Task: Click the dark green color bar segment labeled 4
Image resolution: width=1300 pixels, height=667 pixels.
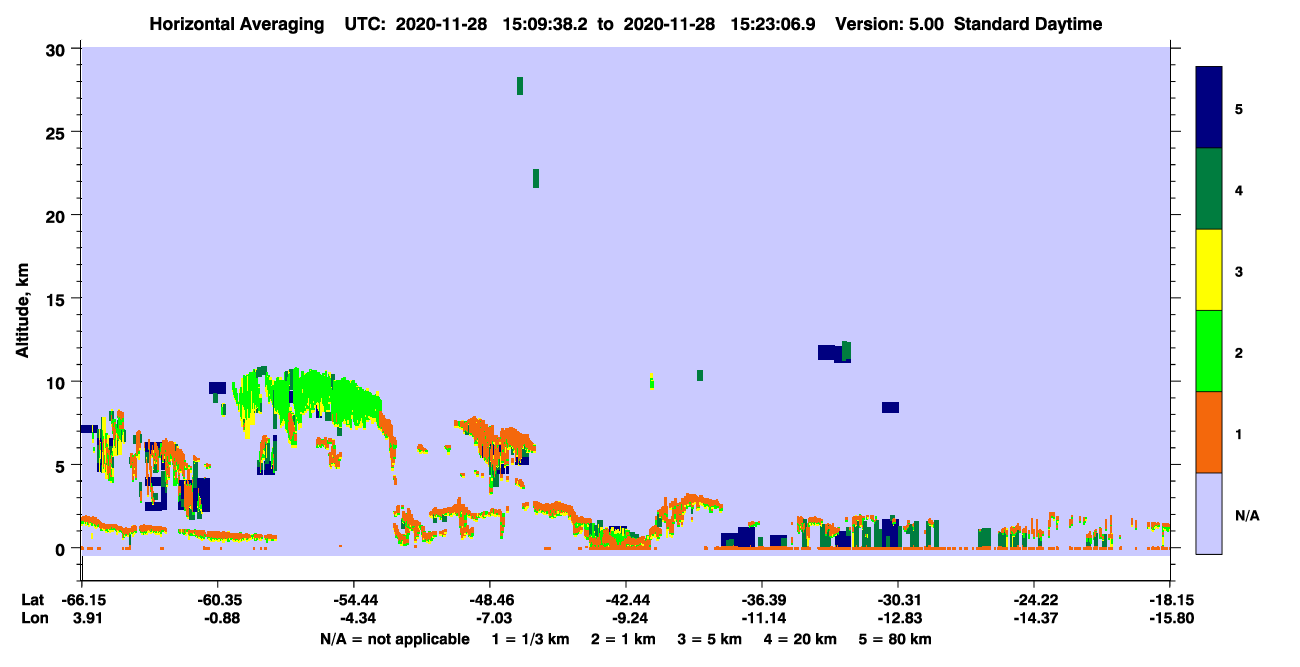Action: click(x=1209, y=189)
